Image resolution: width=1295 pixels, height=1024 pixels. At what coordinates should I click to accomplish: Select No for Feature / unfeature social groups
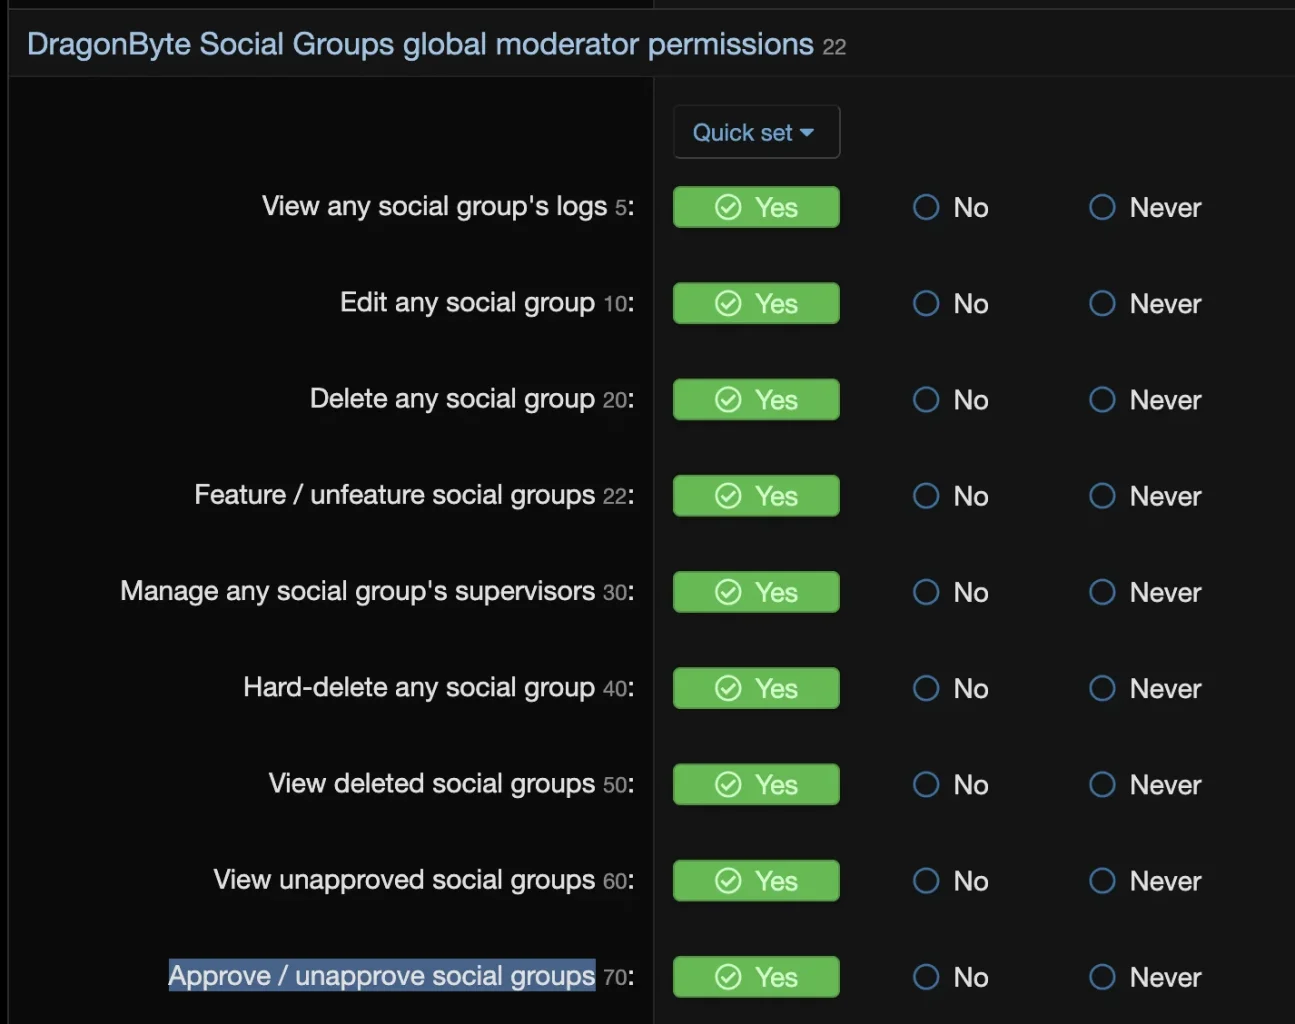[951, 495]
